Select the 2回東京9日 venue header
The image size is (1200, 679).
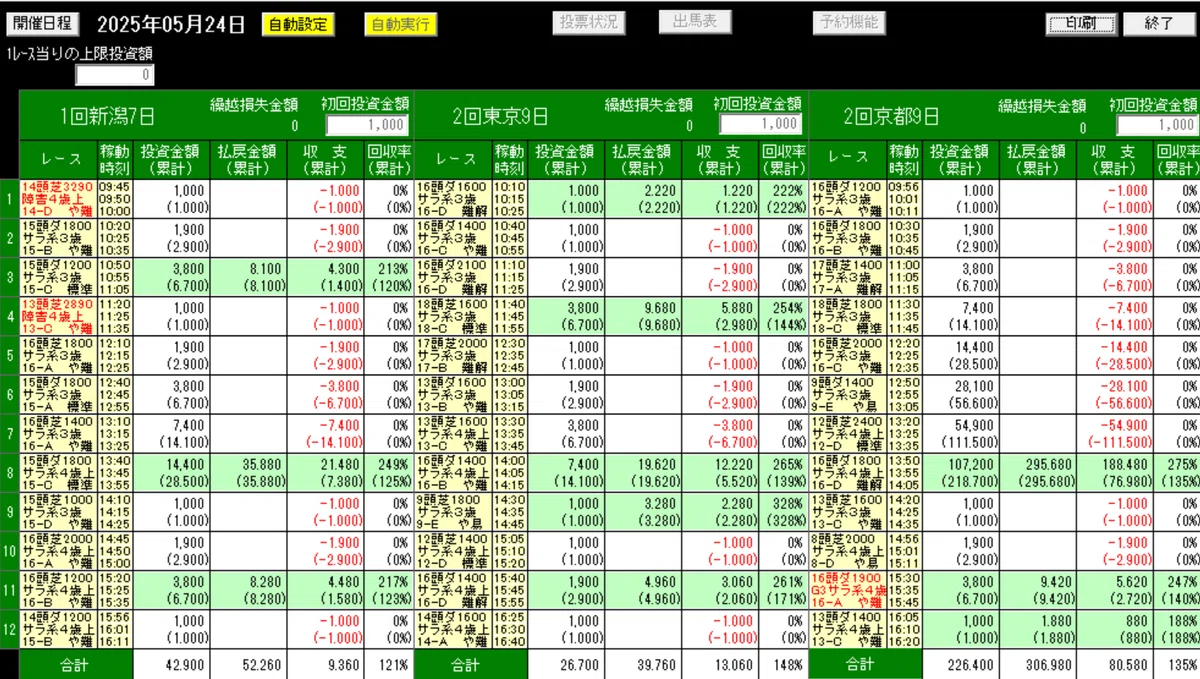[x=499, y=116]
